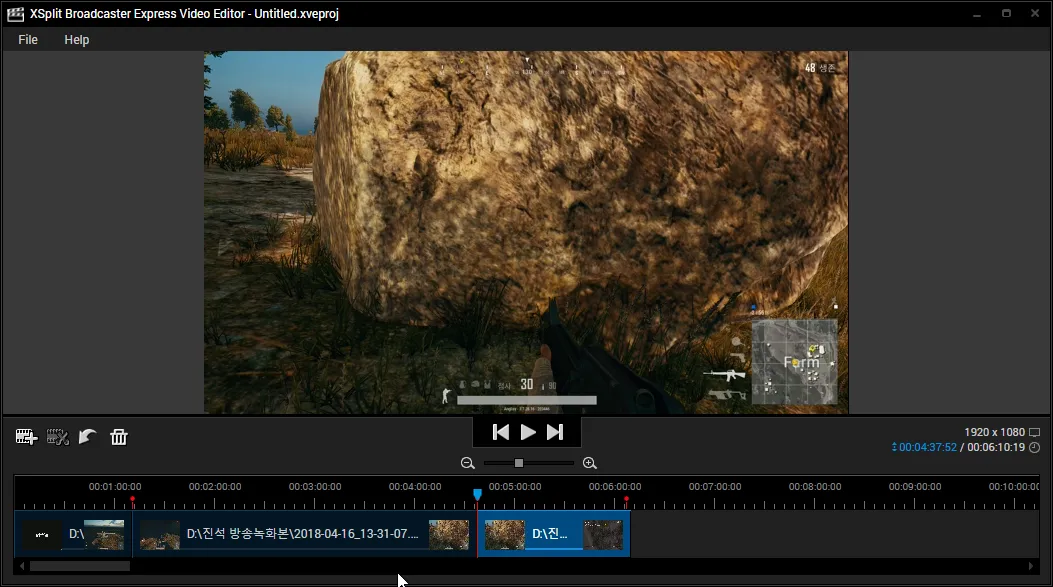
Task: Click the 1920 x 1080 resolution text
Action: (x=995, y=433)
